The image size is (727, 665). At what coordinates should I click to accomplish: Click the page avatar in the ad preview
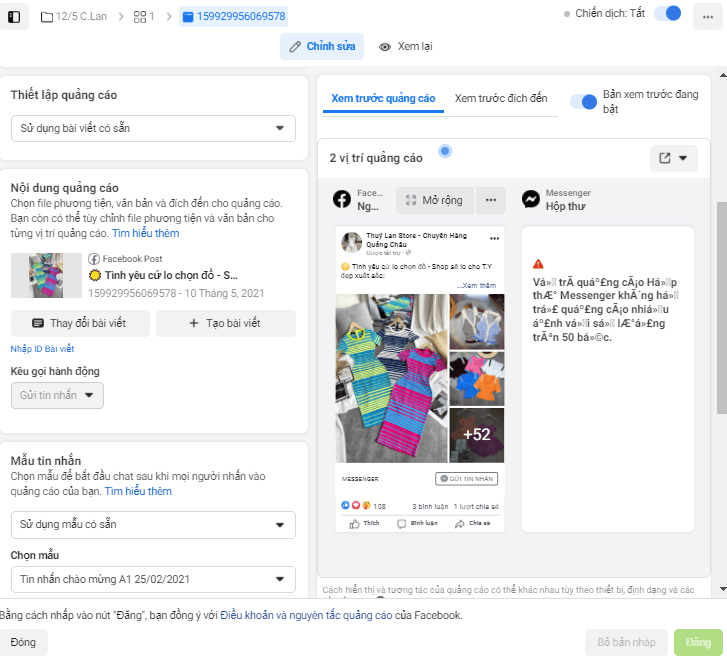point(351,243)
